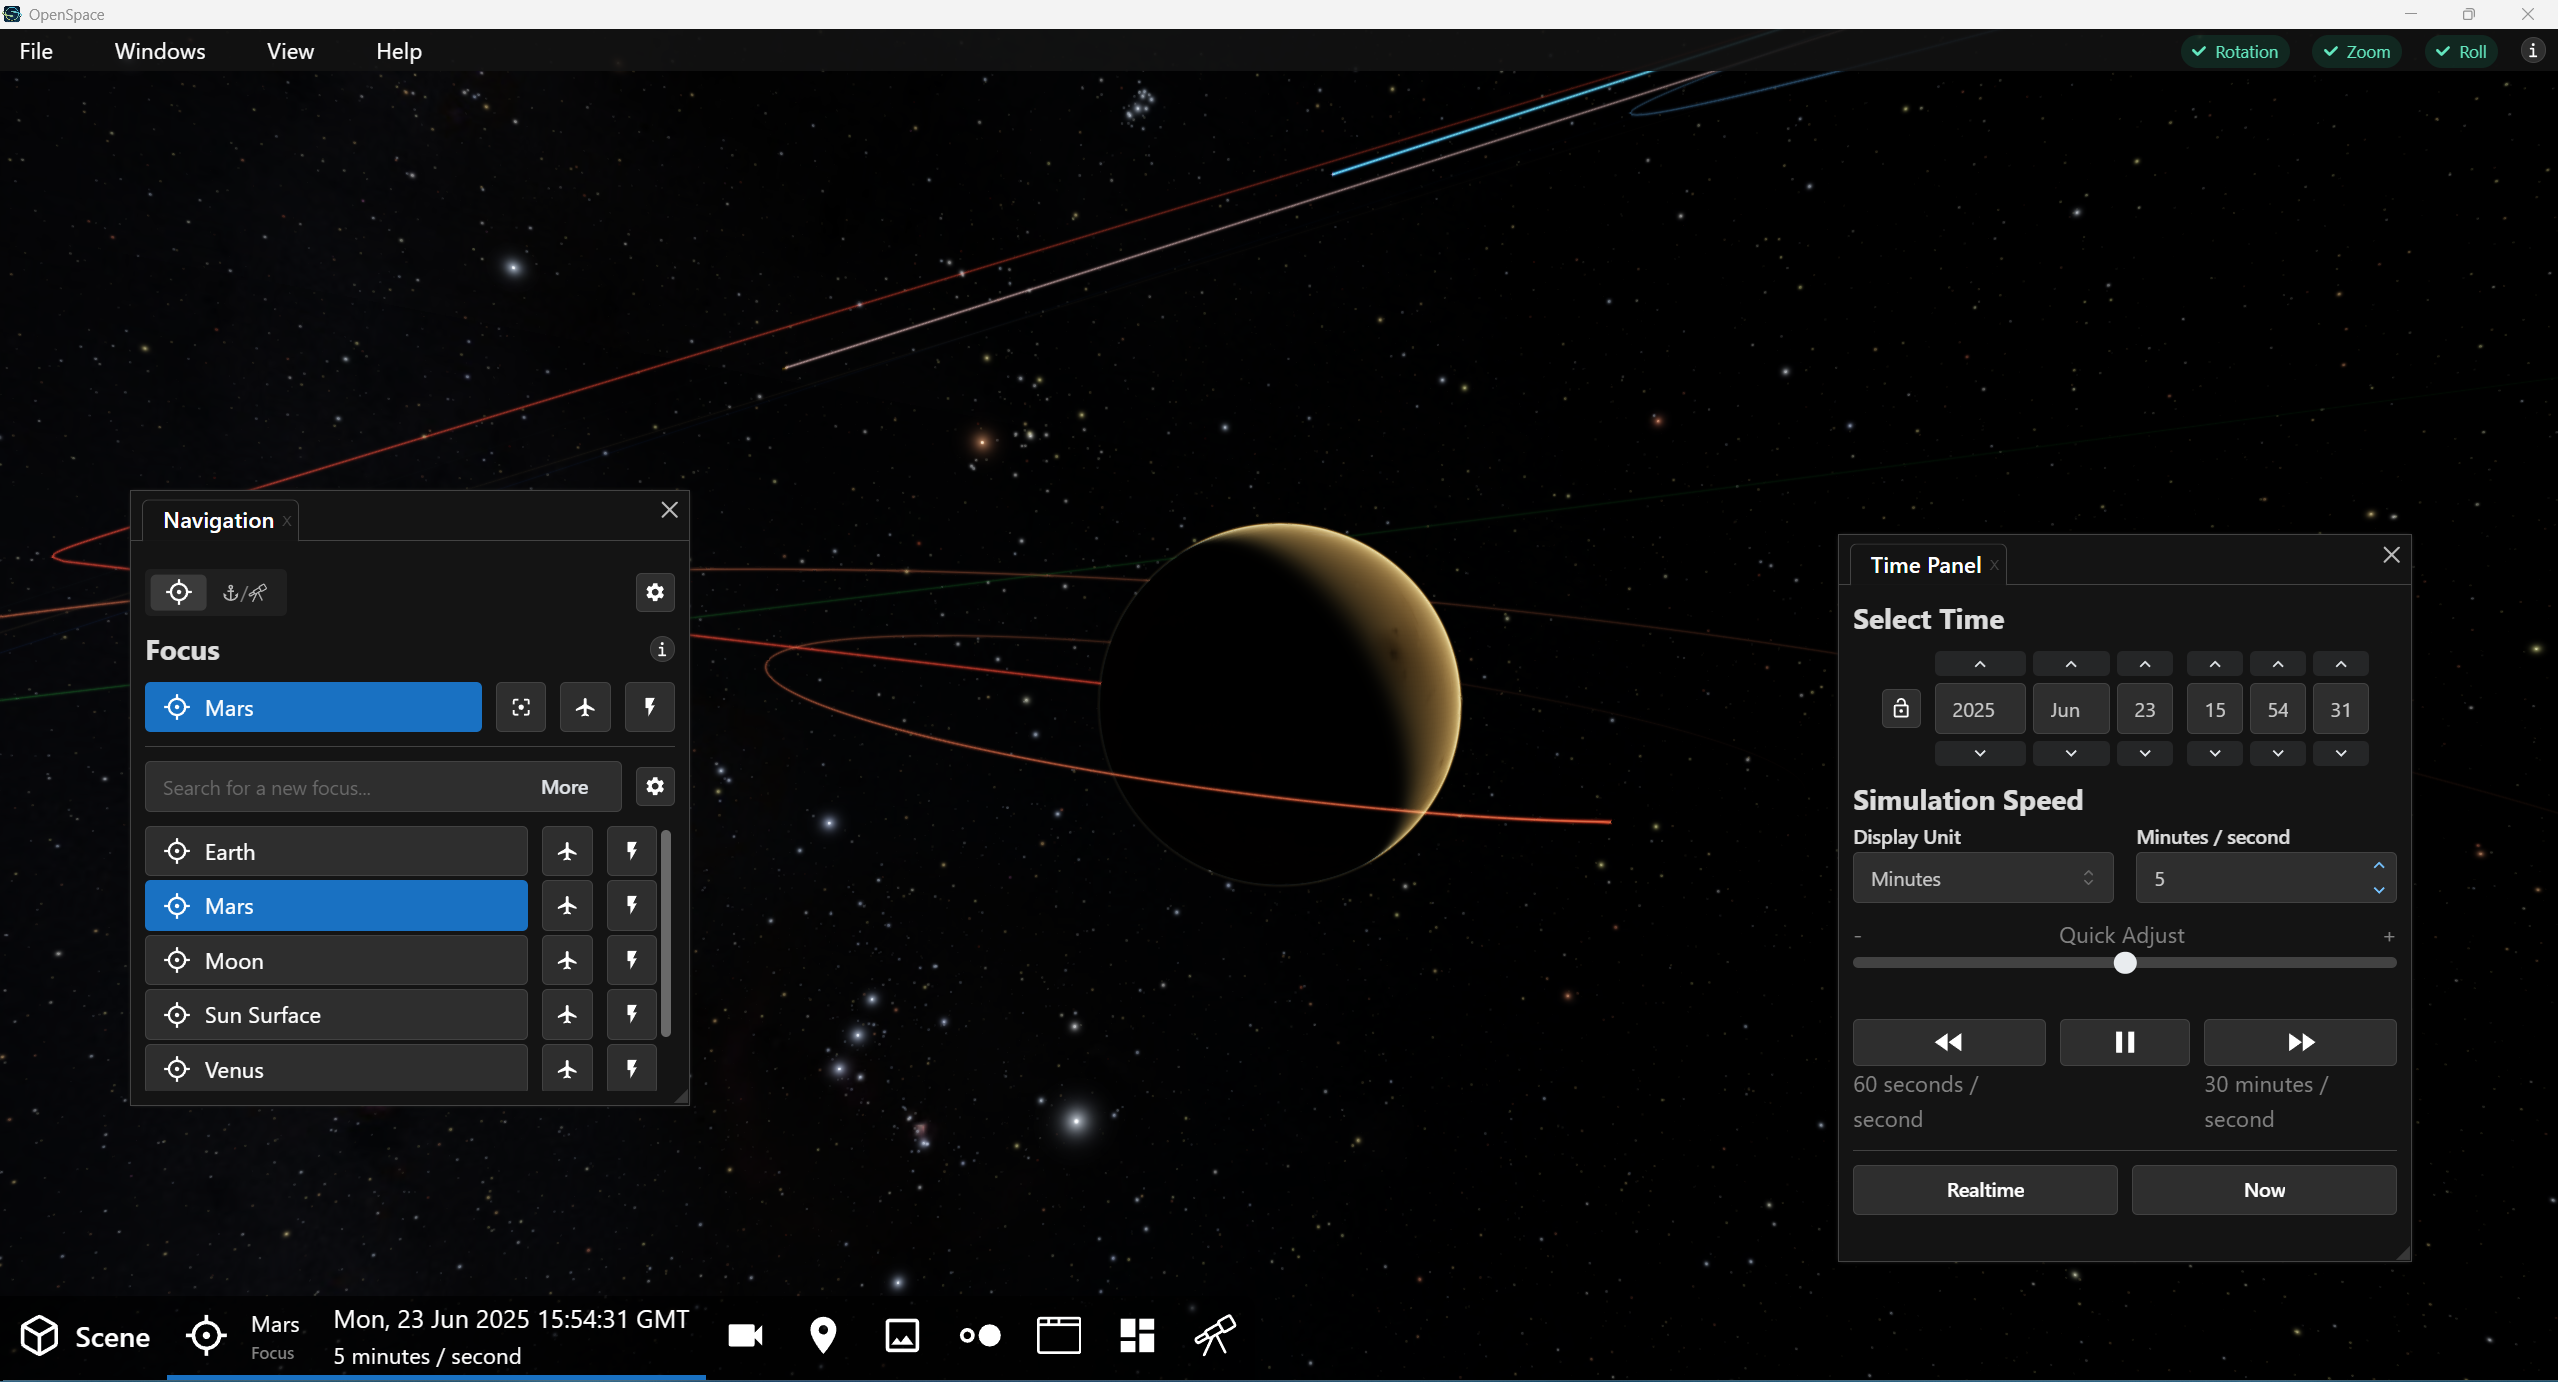Open the camera session recording icon
Image resolution: width=2558 pixels, height=1382 pixels.
(x=745, y=1336)
